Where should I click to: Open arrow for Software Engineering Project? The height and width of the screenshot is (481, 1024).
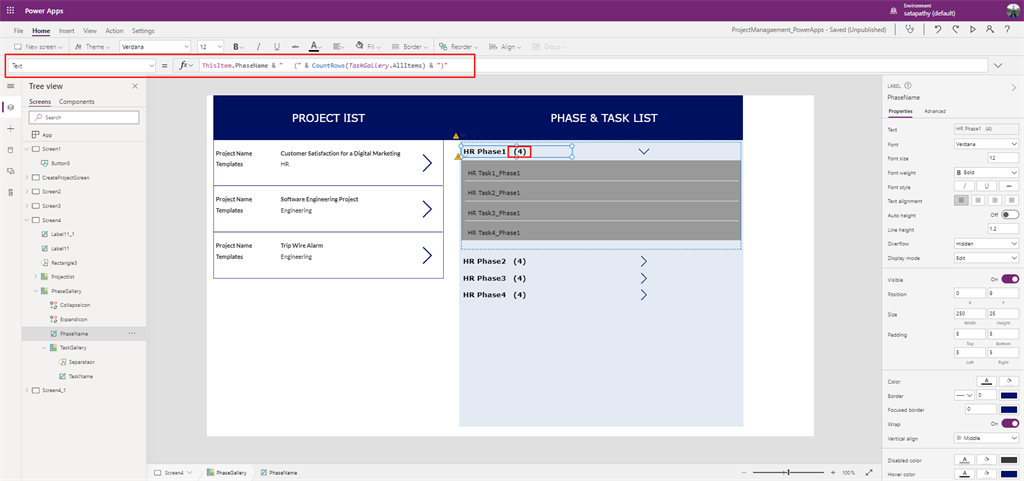point(428,209)
